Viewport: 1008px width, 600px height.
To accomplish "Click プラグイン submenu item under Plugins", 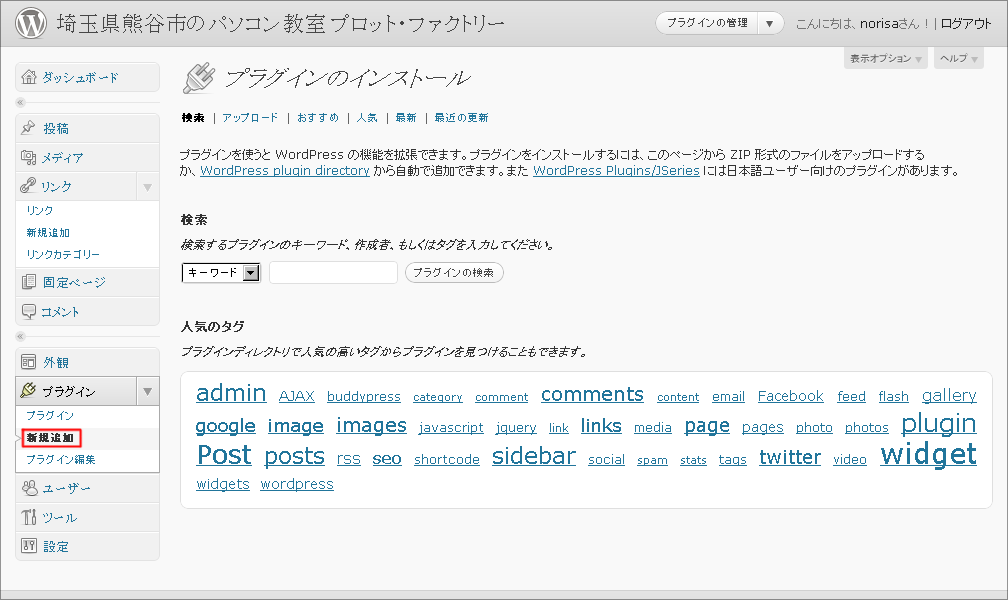I will point(50,415).
